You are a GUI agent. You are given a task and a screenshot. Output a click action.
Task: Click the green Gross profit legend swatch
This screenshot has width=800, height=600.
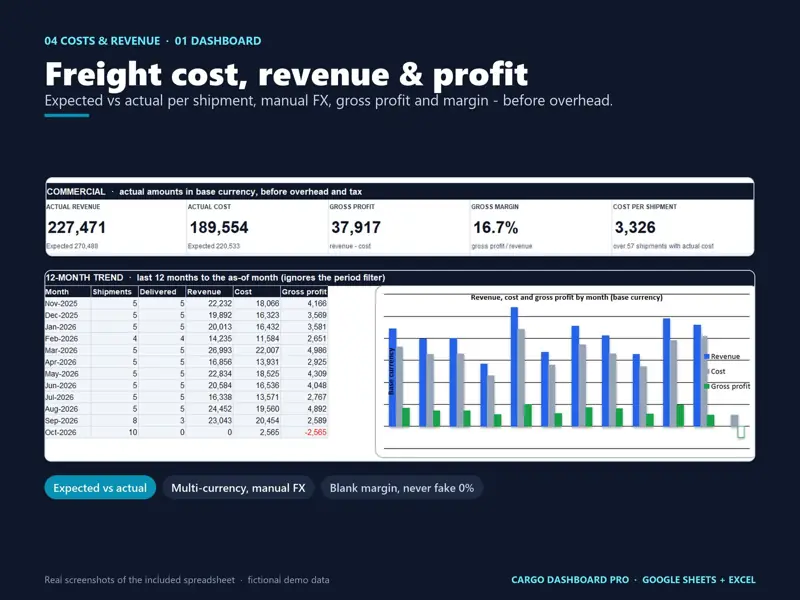[707, 386]
